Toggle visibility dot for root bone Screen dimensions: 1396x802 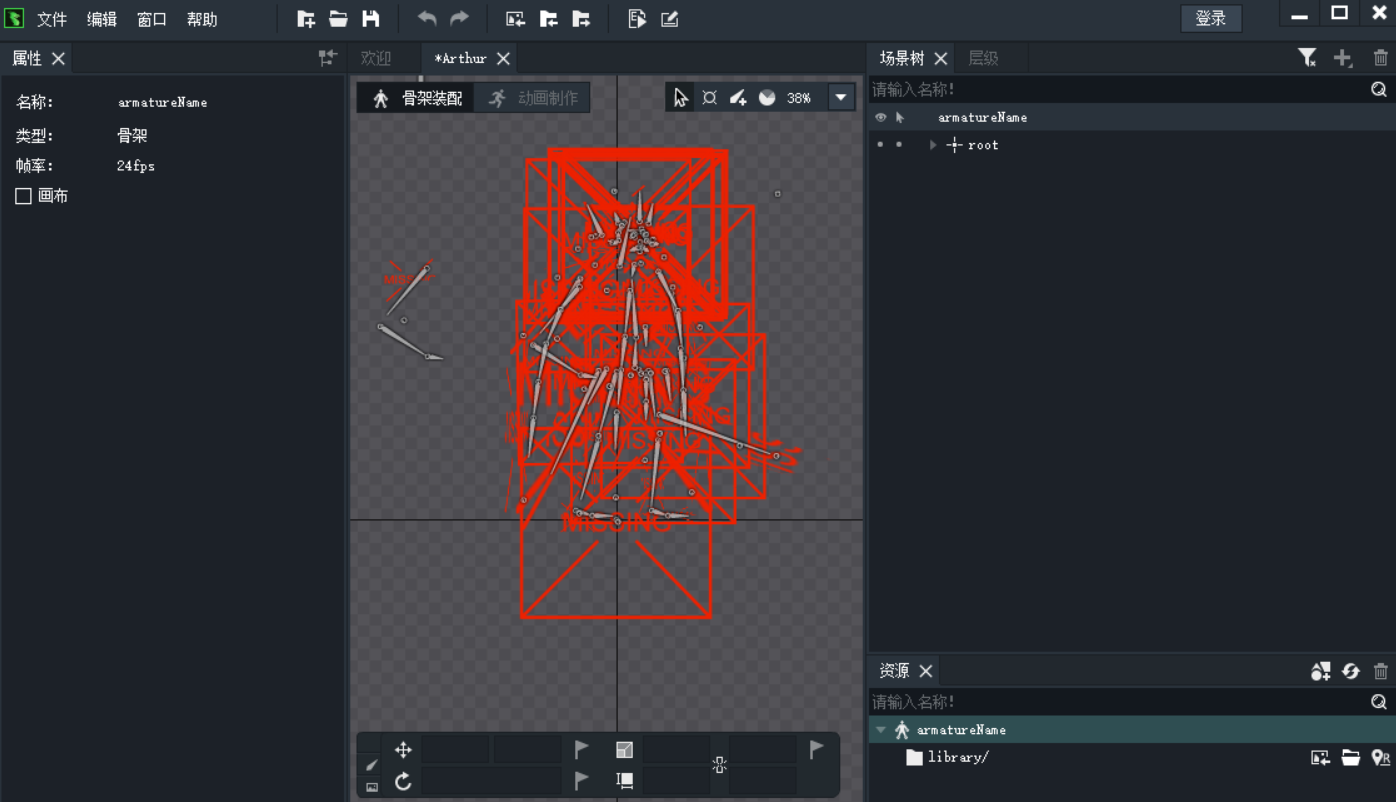click(x=880, y=145)
